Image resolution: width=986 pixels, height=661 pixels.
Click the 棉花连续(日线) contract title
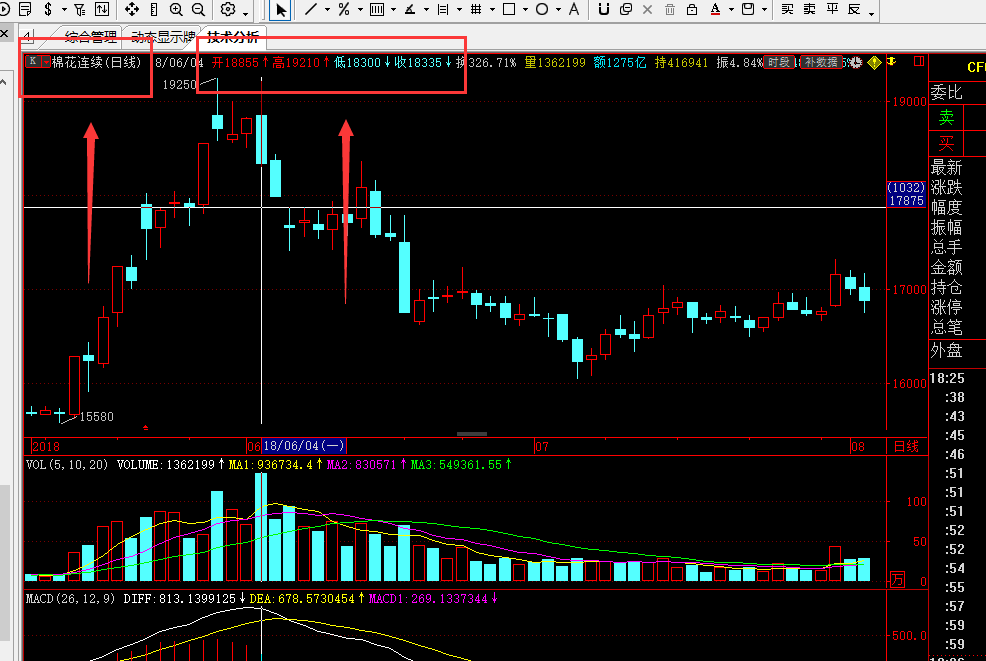pyautogui.click(x=96, y=62)
